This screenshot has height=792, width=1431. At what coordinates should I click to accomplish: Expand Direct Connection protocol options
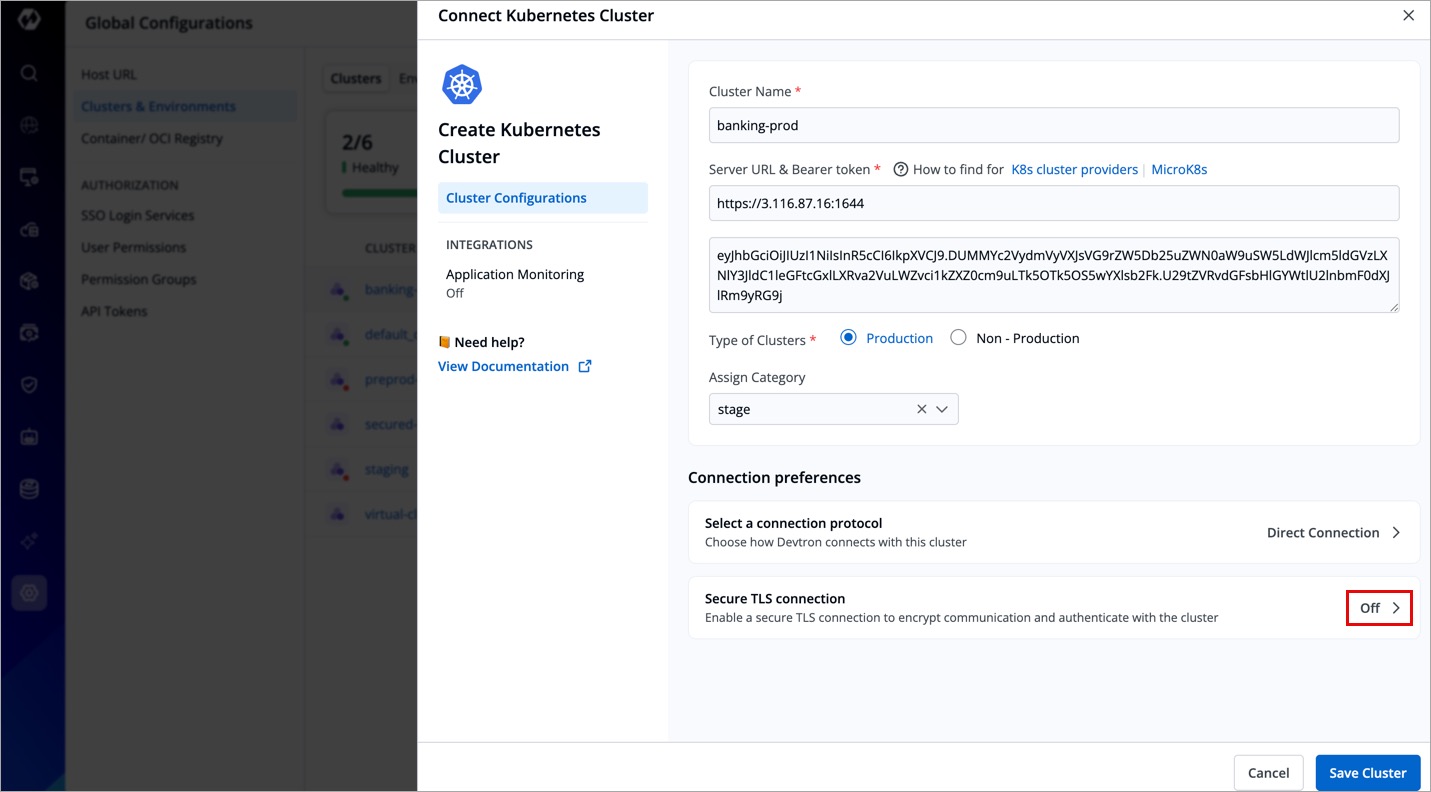pyautogui.click(x=1334, y=533)
